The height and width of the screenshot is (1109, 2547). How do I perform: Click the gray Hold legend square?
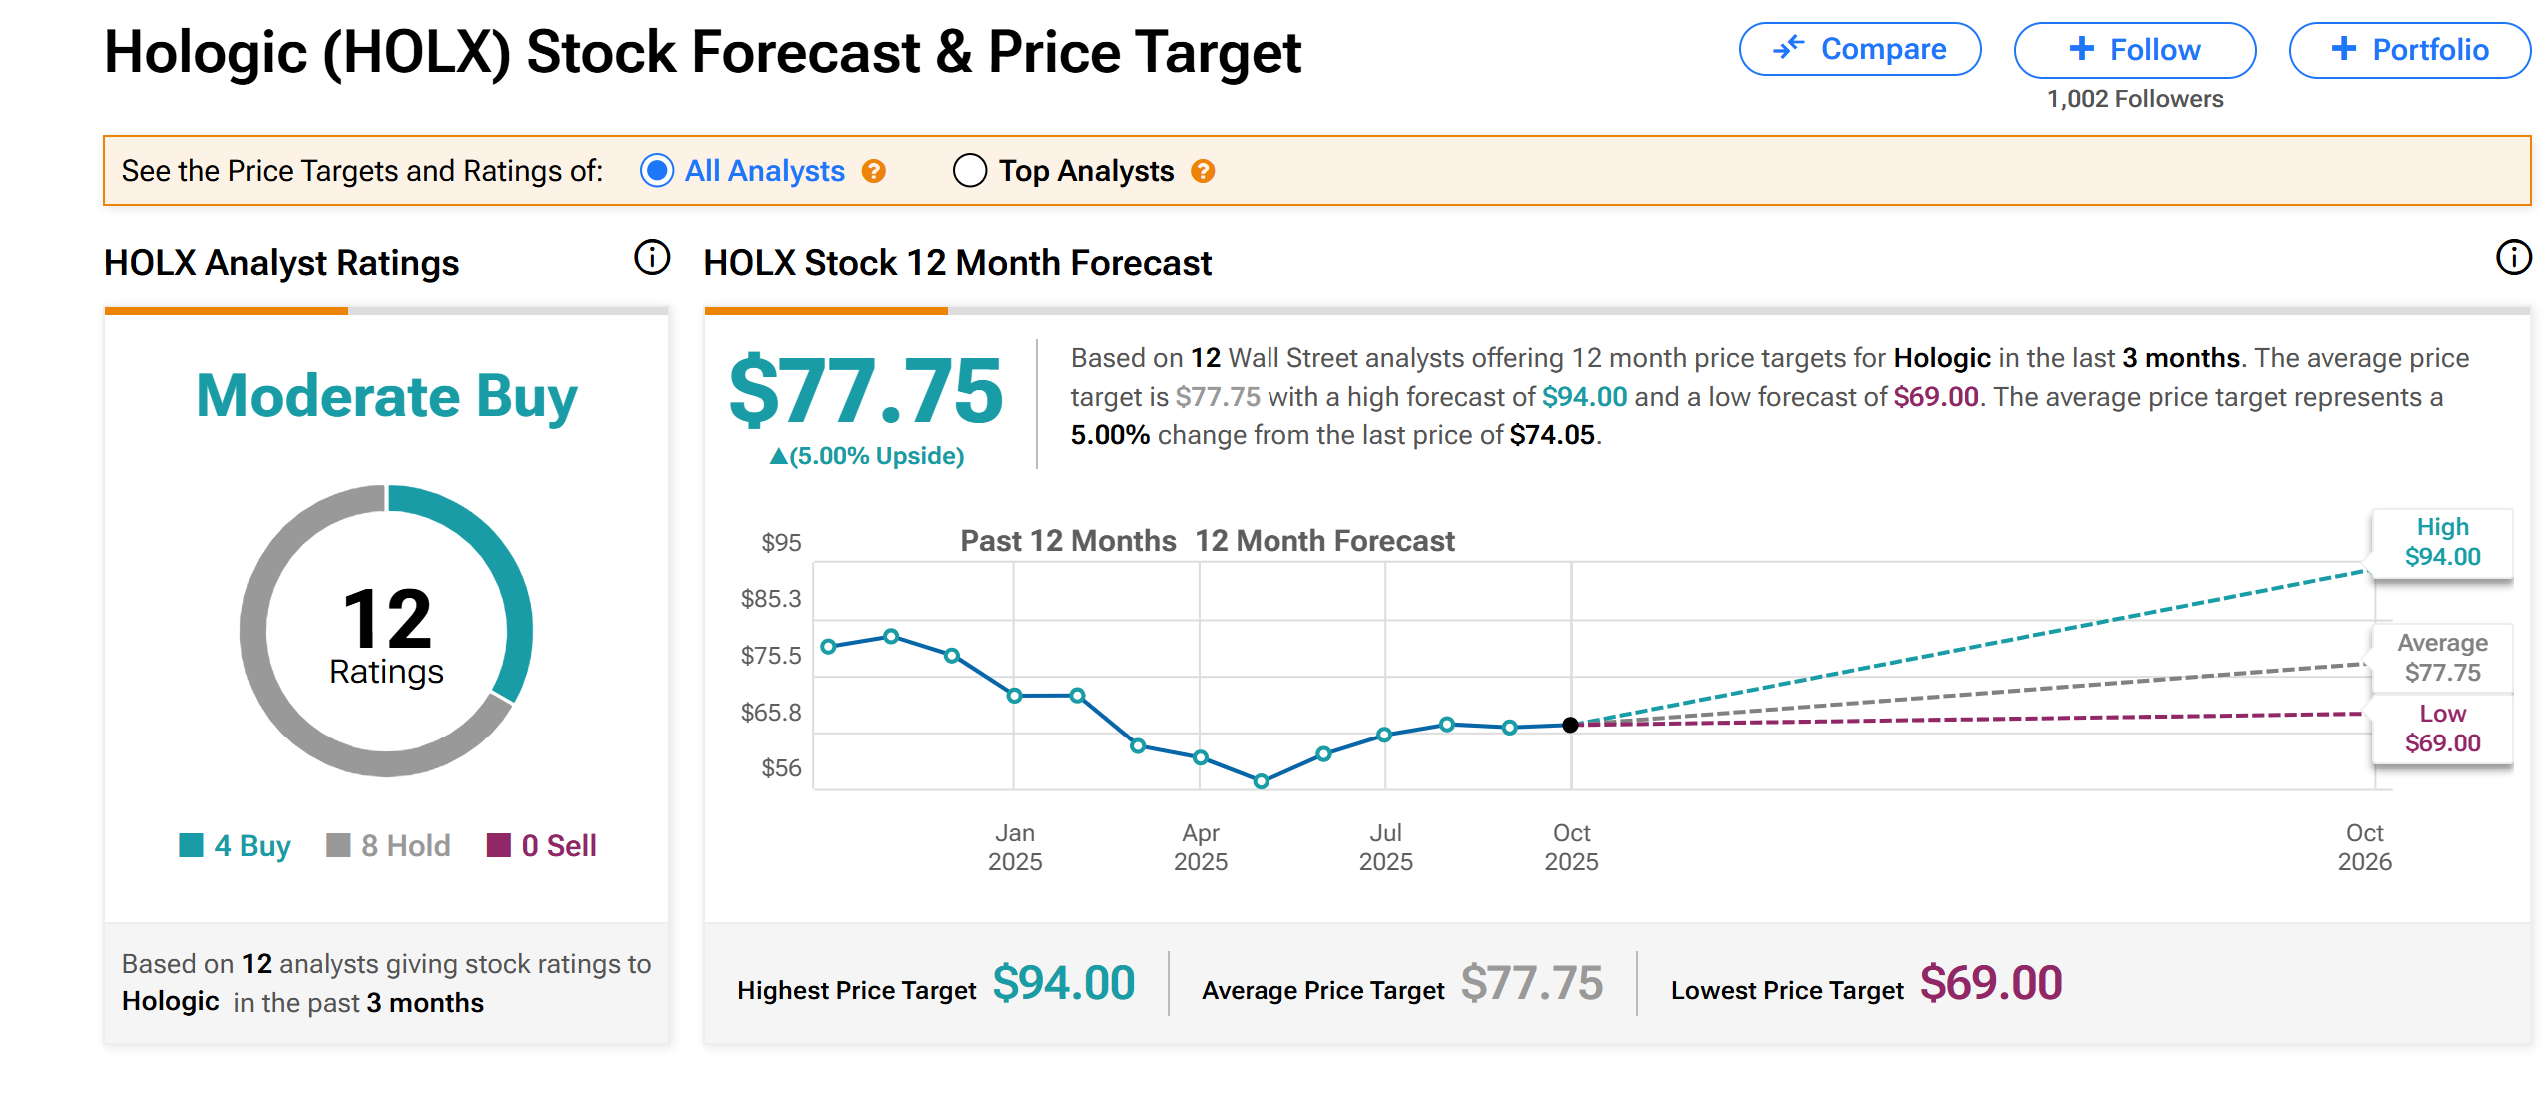pos(338,846)
